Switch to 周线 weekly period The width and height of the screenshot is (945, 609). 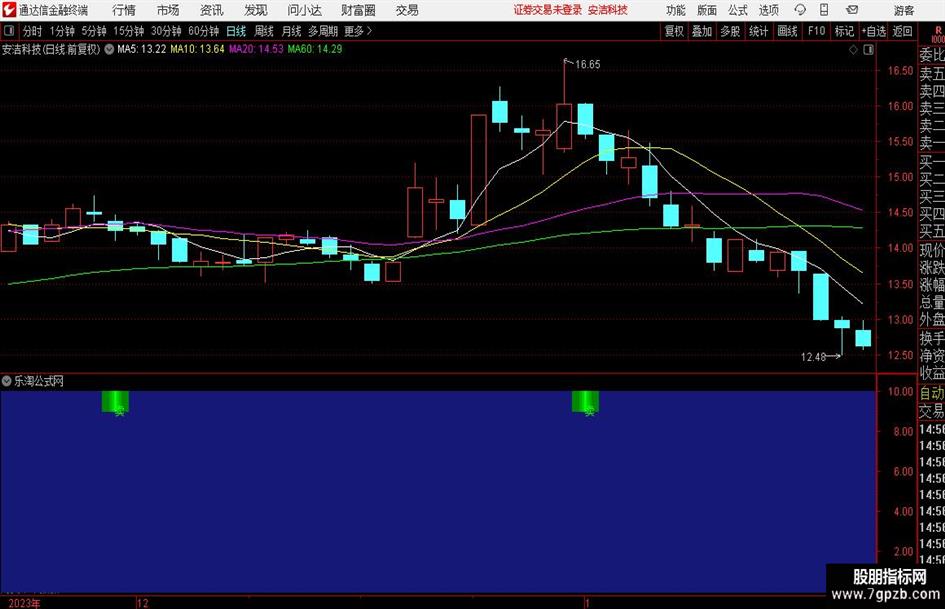[264, 31]
